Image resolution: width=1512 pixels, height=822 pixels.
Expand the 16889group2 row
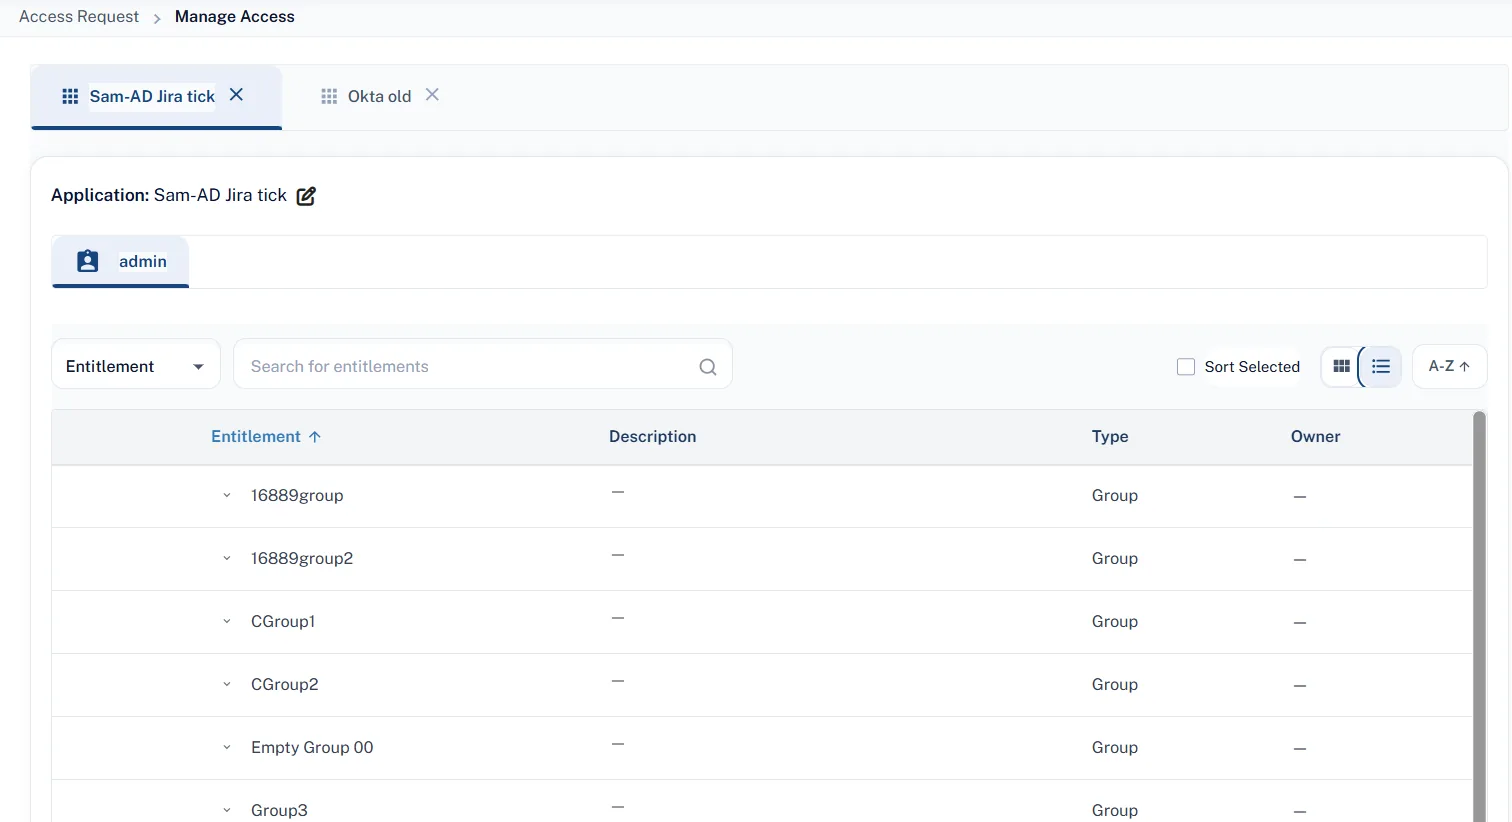coord(227,559)
